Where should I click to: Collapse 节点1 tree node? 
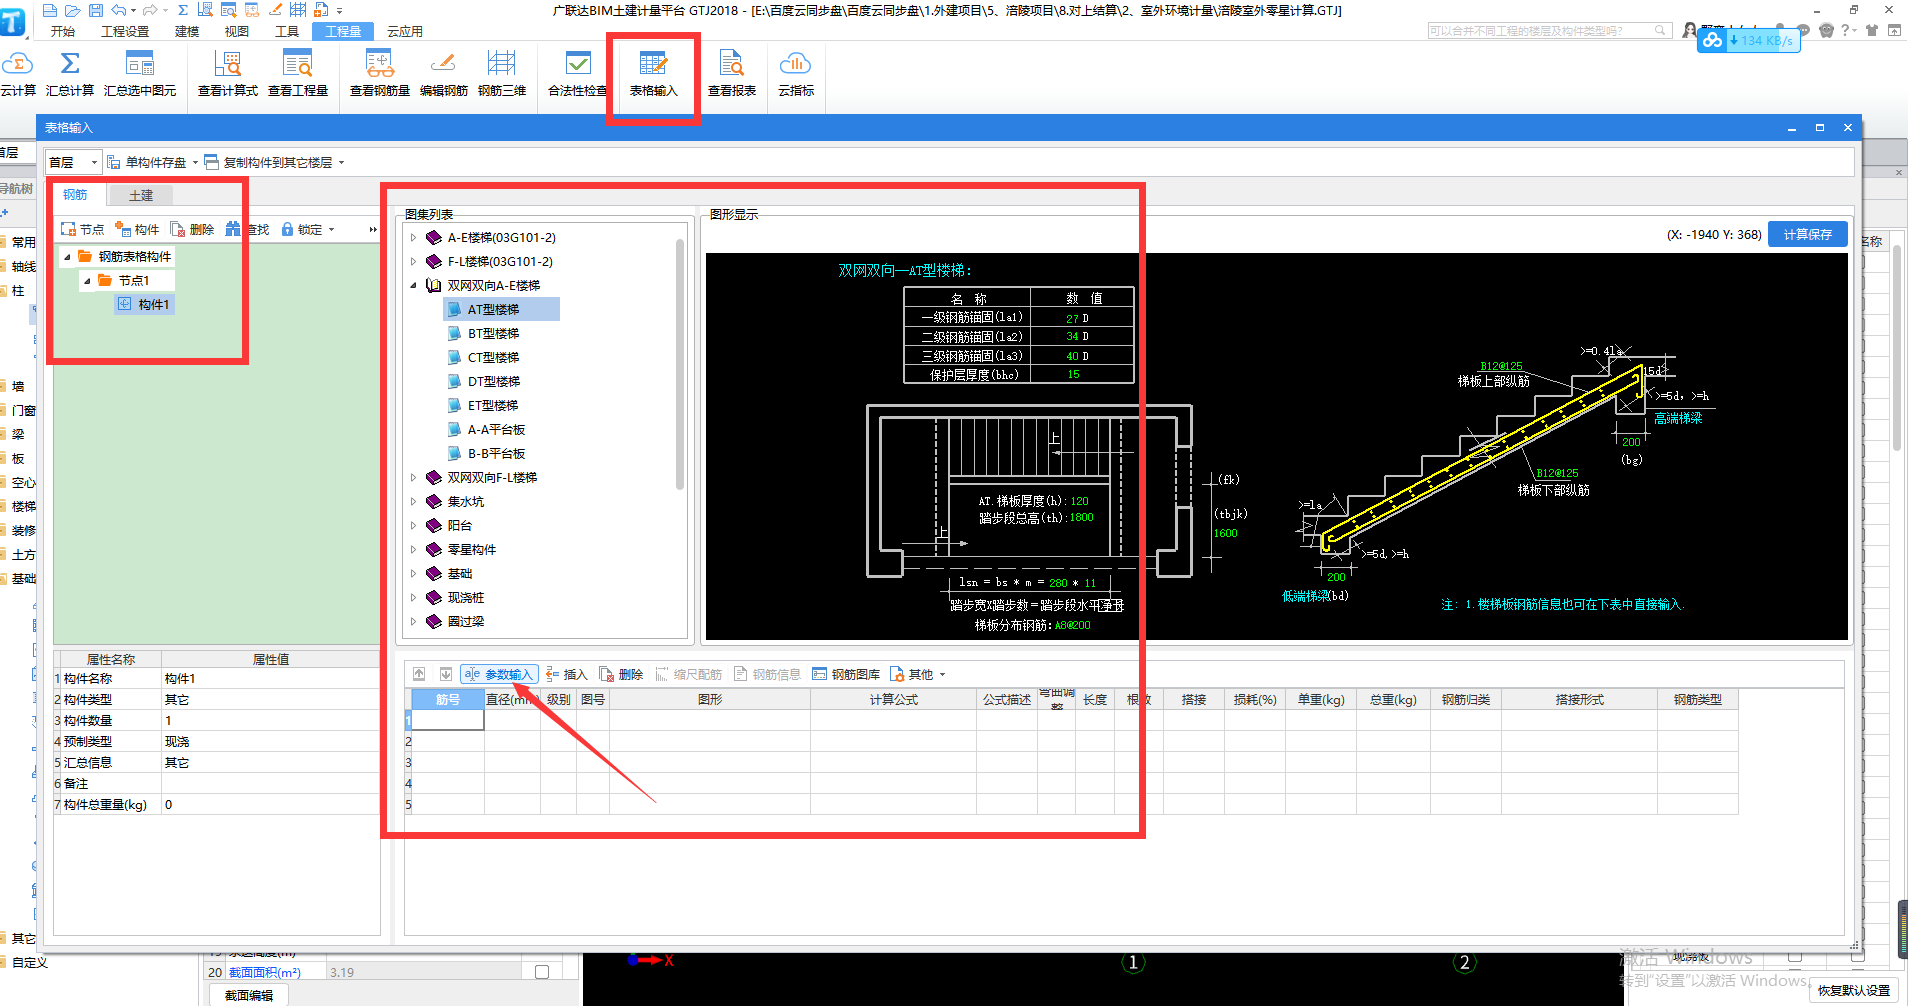coord(87,281)
